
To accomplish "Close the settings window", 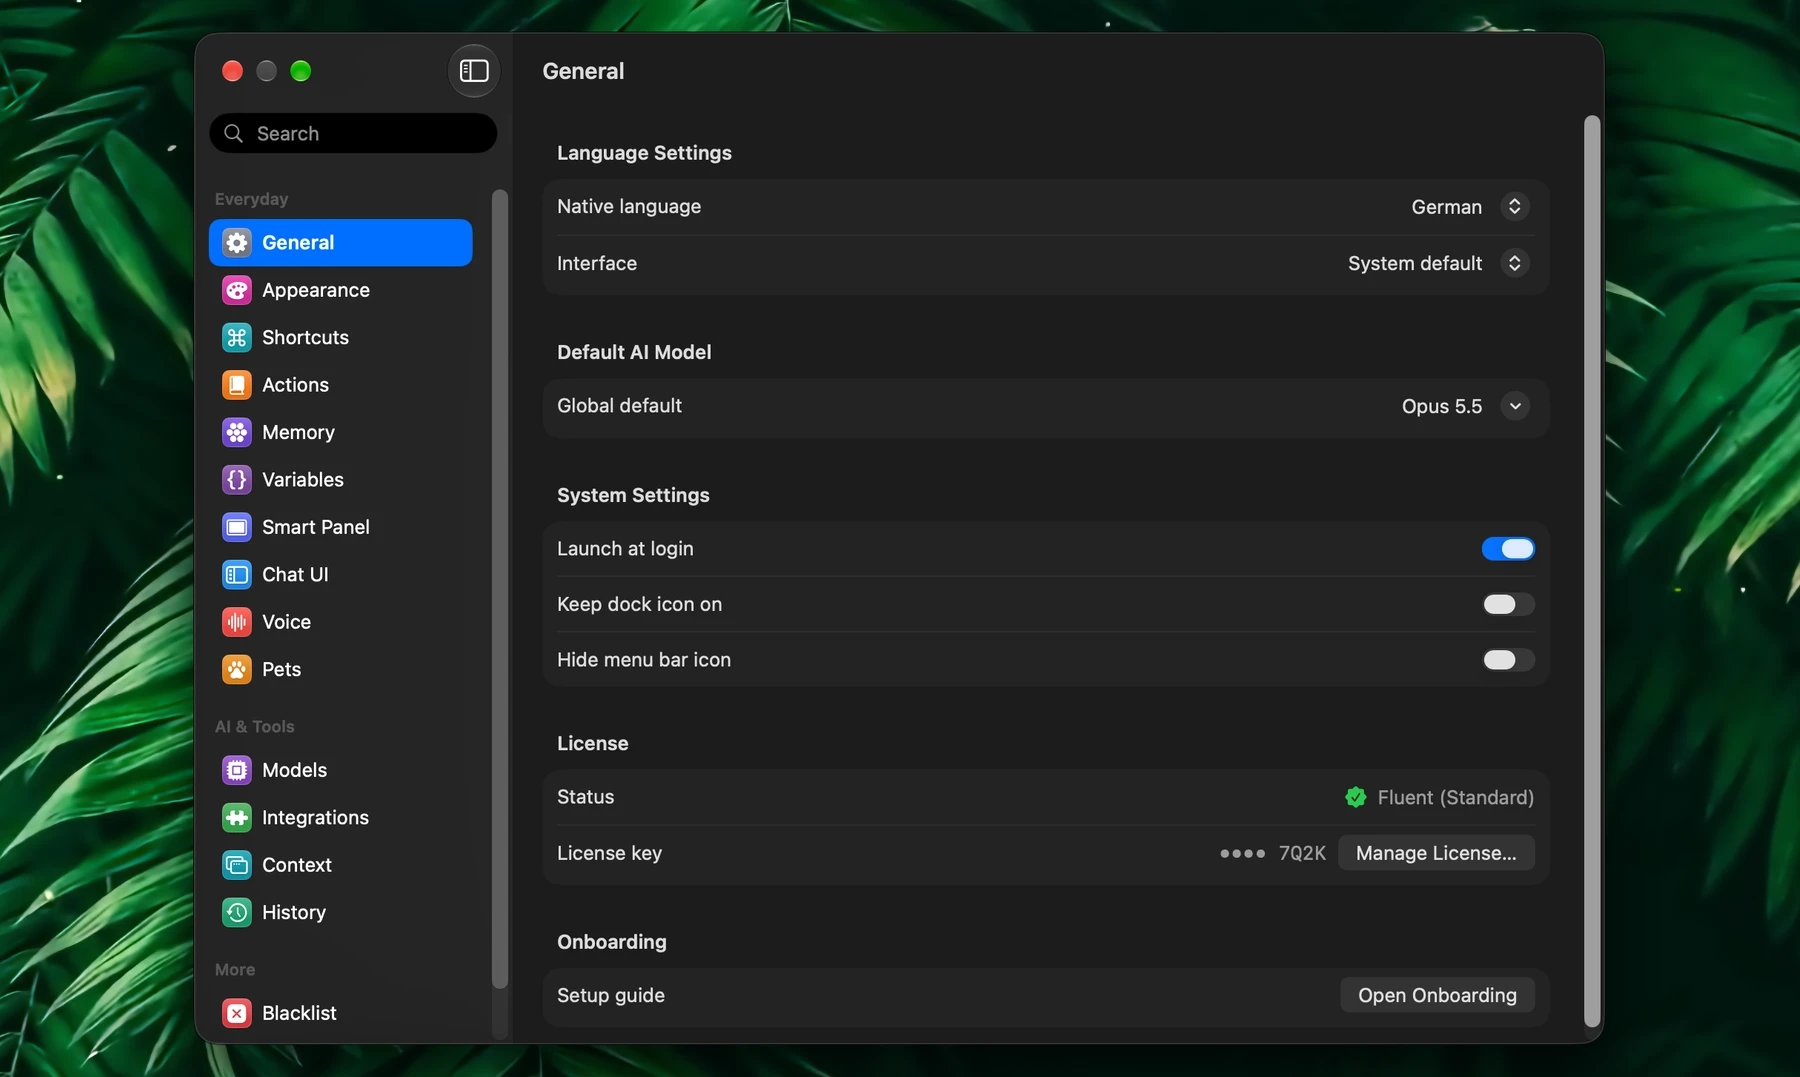I will [232, 71].
